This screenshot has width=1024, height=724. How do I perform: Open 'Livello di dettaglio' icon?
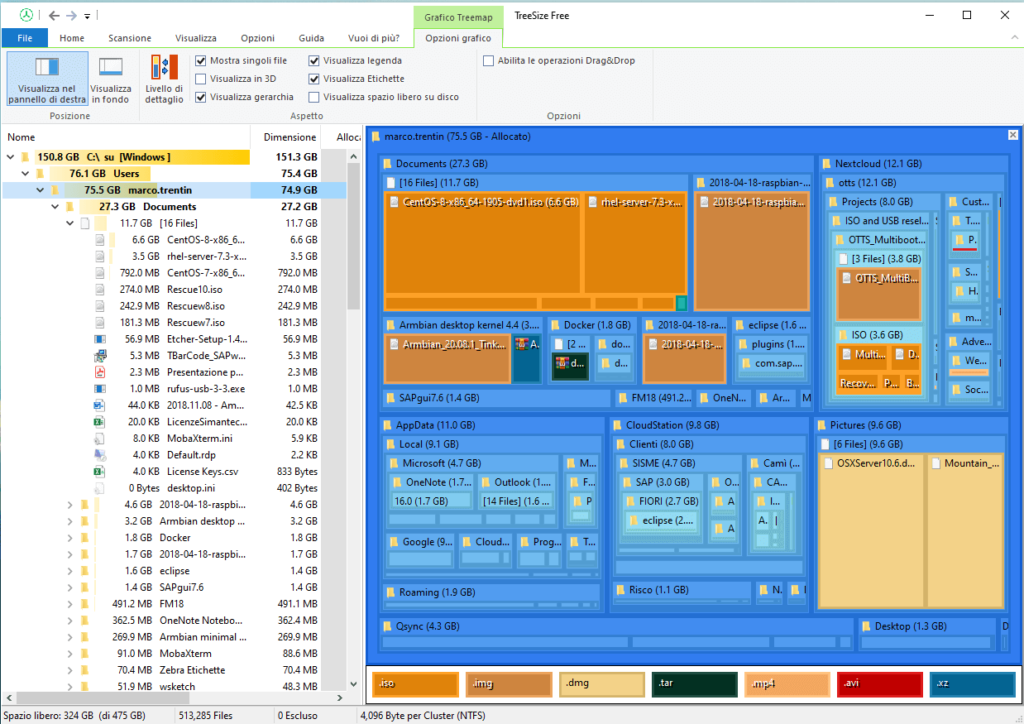[164, 78]
